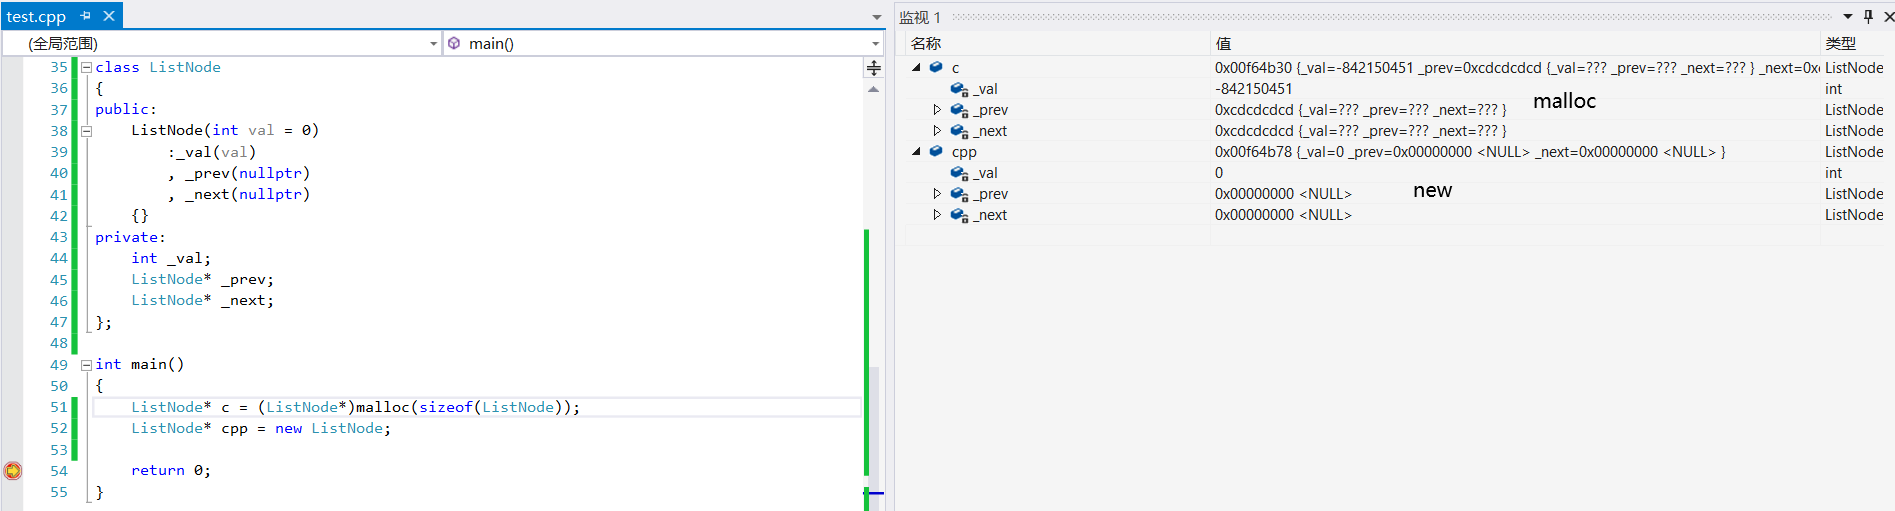The width and height of the screenshot is (1895, 511).
Task: Collapse the ListNode constructor block at line 38
Action: [86, 131]
